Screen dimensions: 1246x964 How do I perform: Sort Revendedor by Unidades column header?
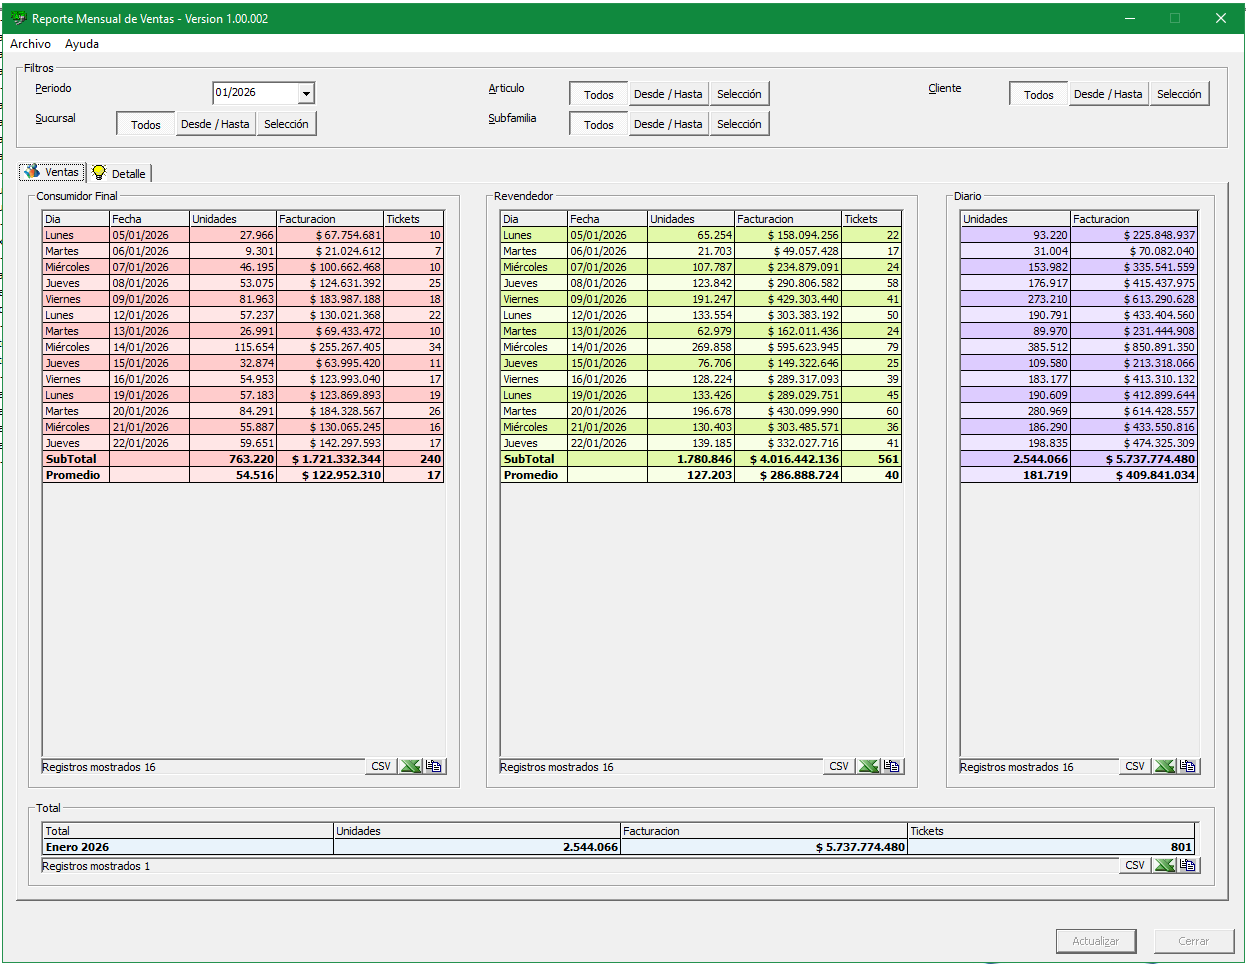tap(690, 219)
